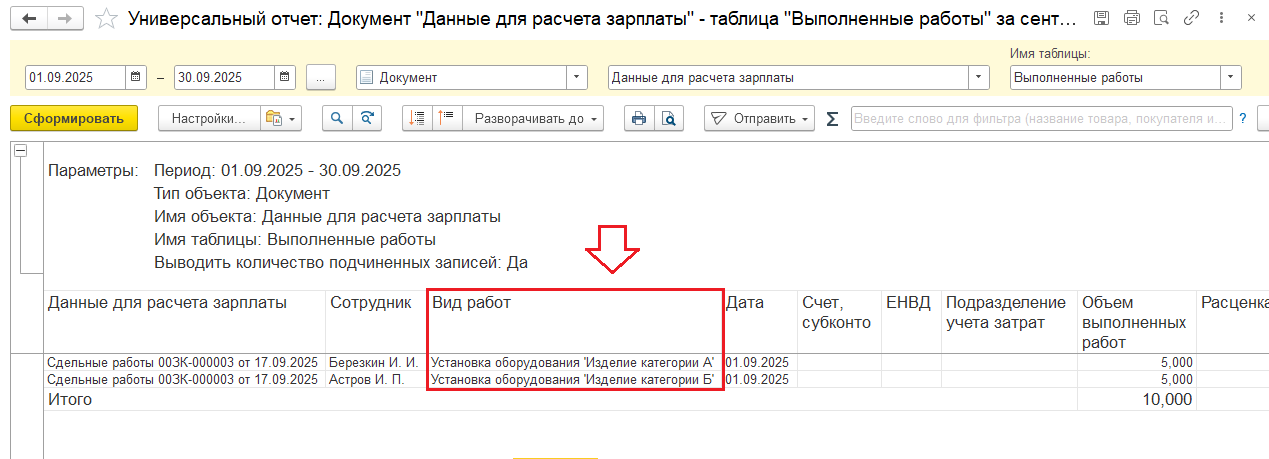Open 'Настройки...' report settings
Screen dimensions: 1269x459
(209, 118)
